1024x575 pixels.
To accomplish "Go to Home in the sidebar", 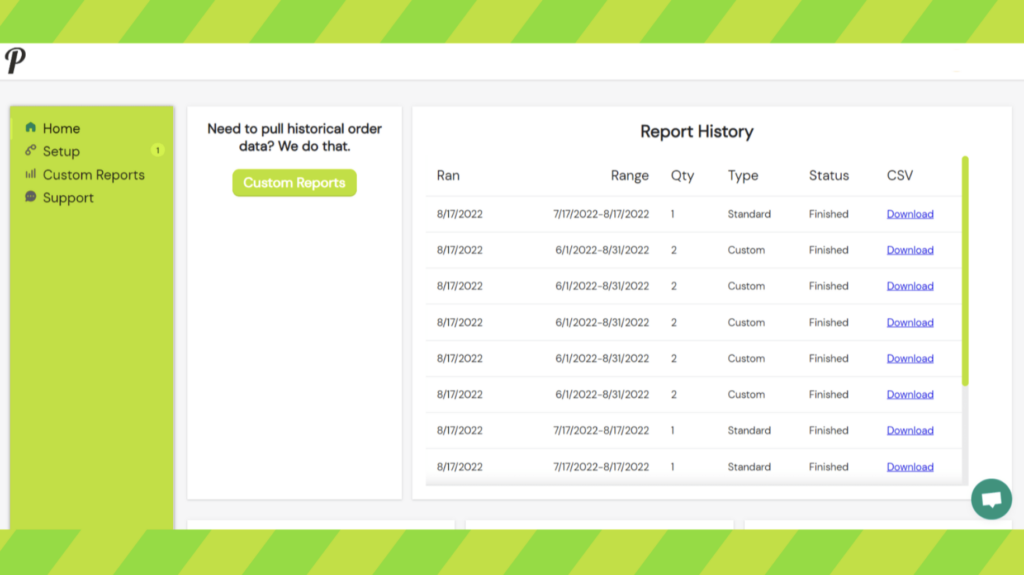I will (x=61, y=128).
